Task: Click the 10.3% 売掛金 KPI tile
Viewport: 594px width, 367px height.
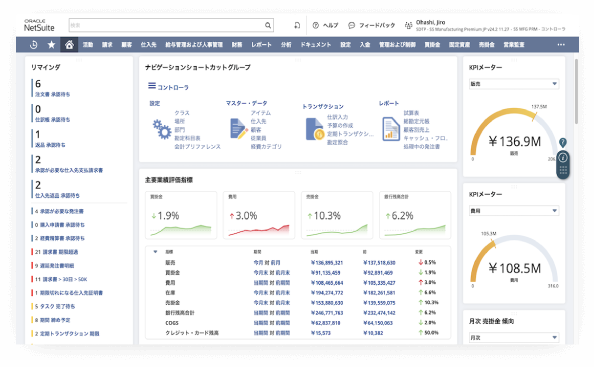Action: tap(338, 215)
